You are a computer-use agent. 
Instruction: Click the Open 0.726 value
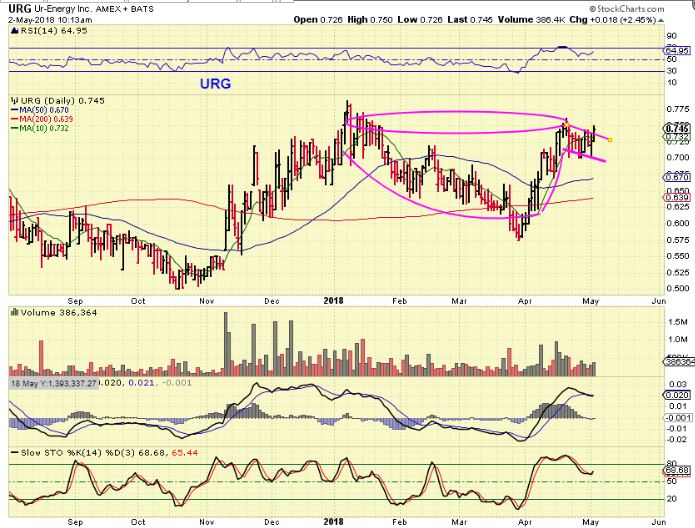[x=318, y=20]
